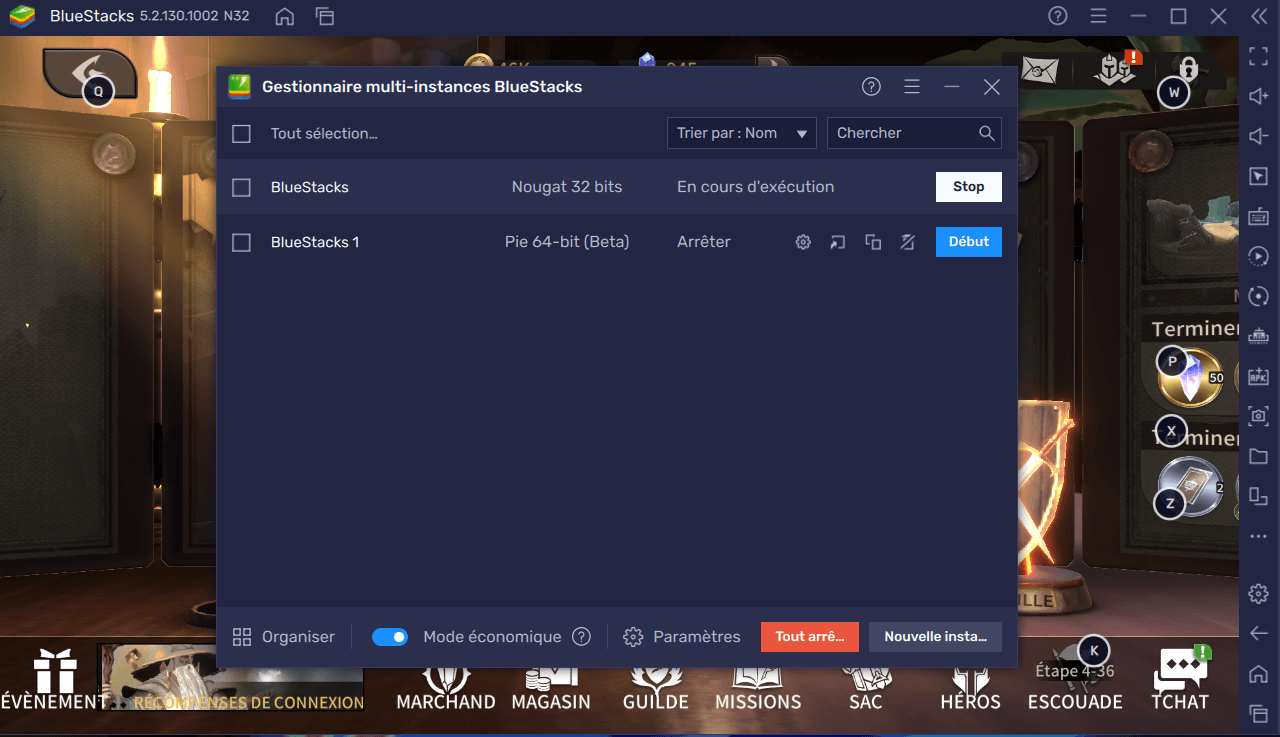
Task: Click the search magnifier icon in Chercher
Action: [986, 133]
